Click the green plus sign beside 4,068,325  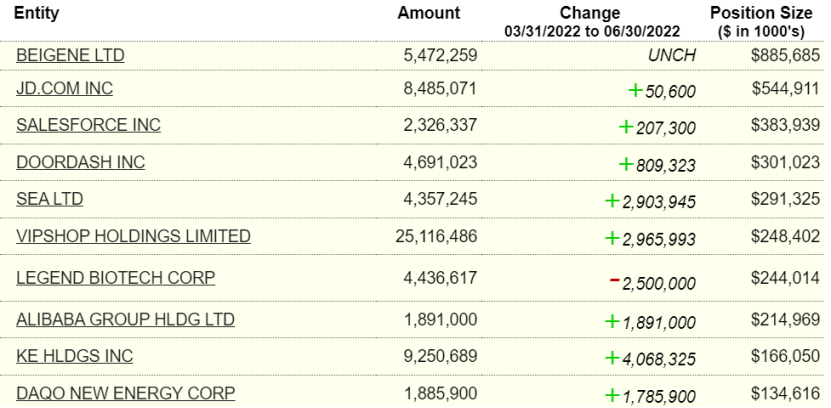(x=612, y=357)
